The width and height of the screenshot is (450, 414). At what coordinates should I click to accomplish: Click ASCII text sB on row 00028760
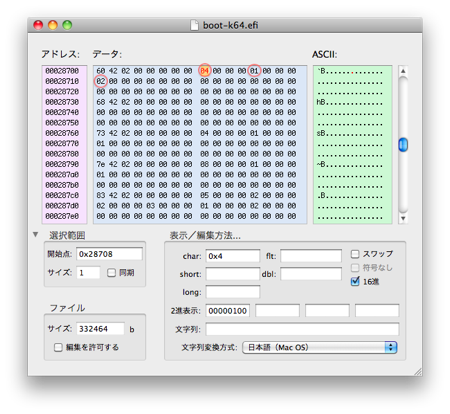click(x=321, y=134)
